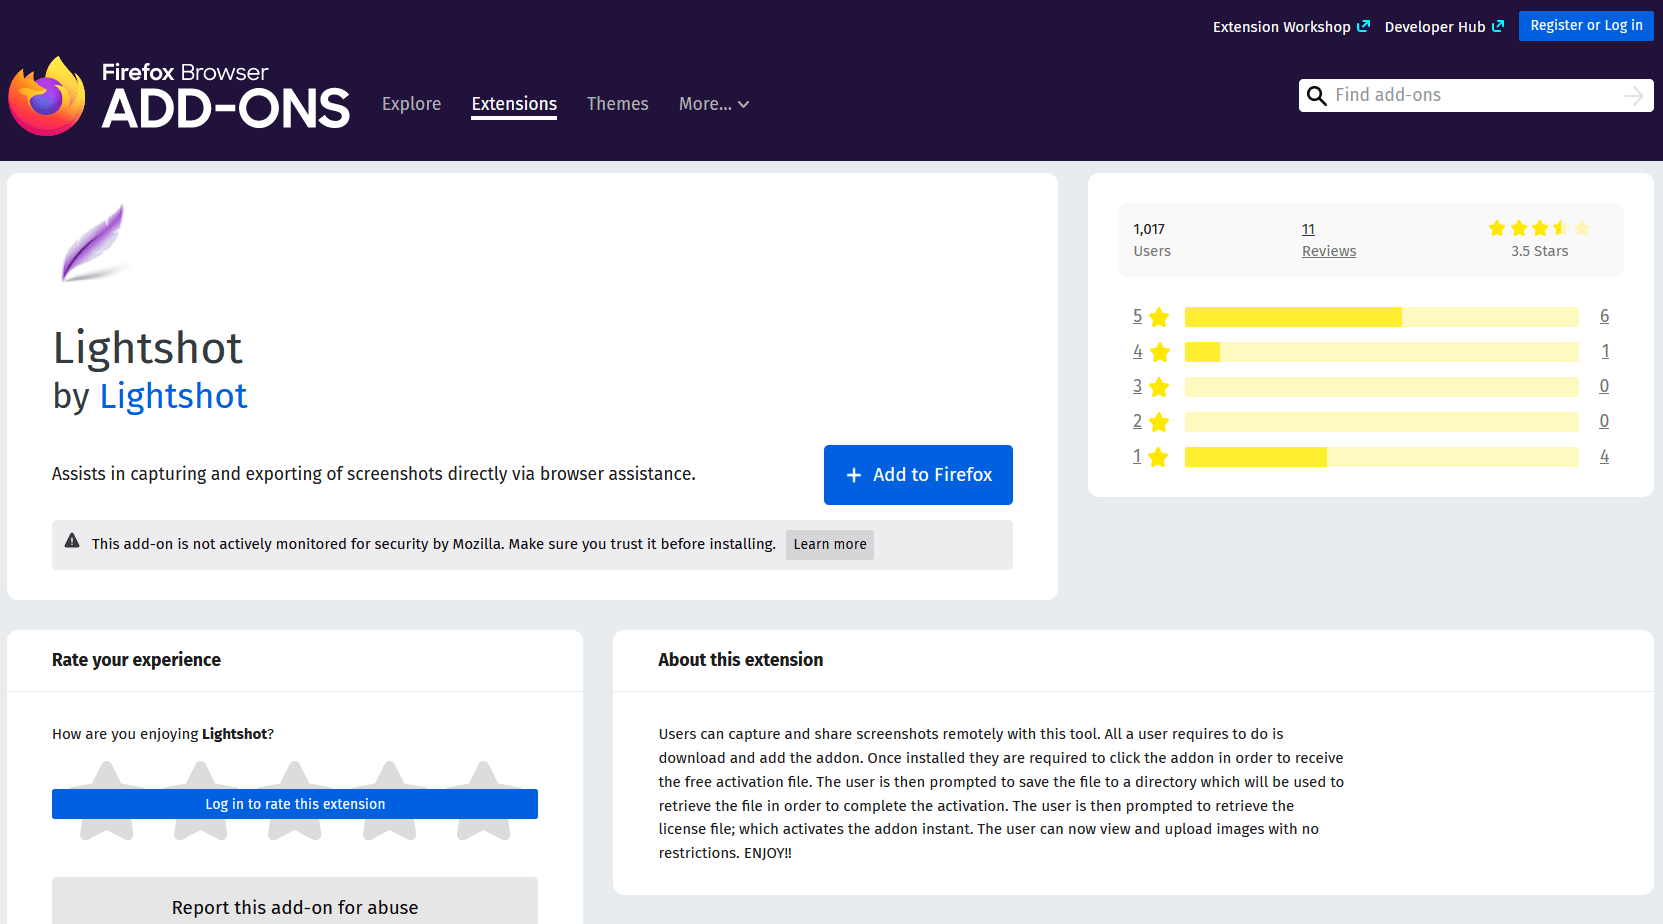The width and height of the screenshot is (1663, 924).
Task: Switch to the Themes tab
Action: [617, 104]
